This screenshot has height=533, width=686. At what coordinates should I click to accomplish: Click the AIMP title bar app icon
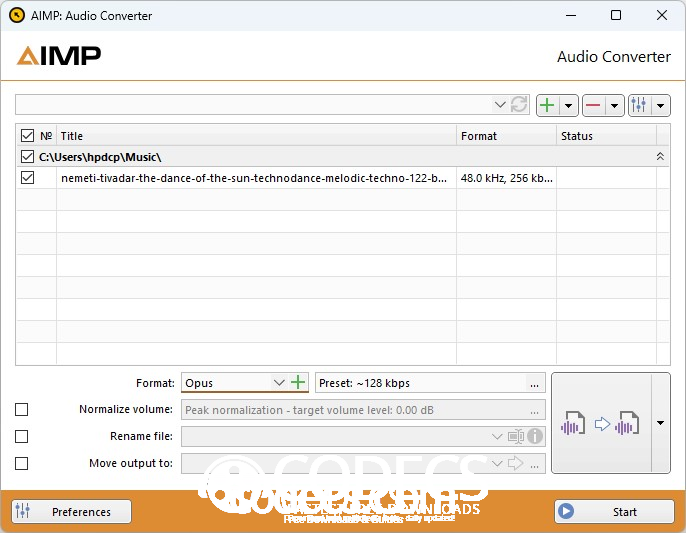pos(17,15)
